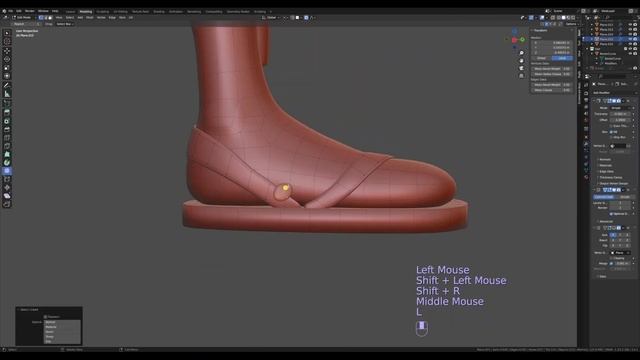
Task: Select the Loop Cut tool
Action: click(7, 138)
